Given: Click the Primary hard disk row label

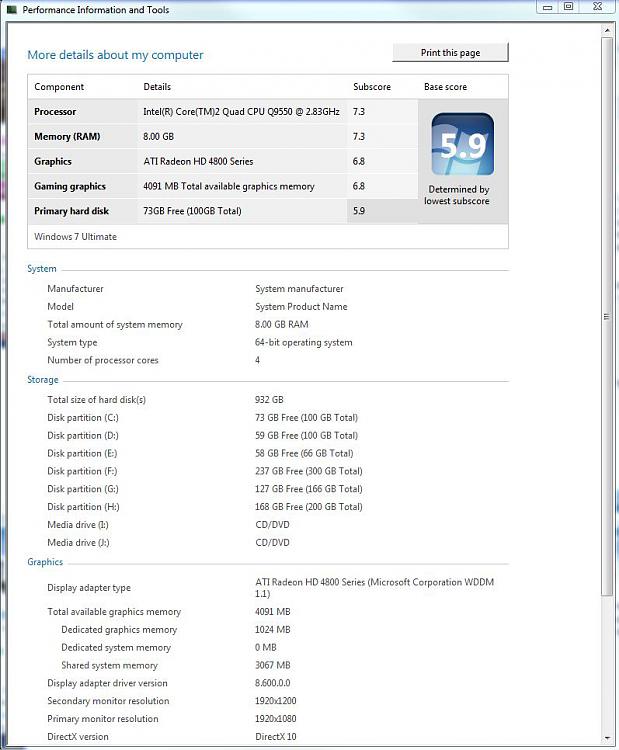Looking at the screenshot, I should tap(71, 211).
